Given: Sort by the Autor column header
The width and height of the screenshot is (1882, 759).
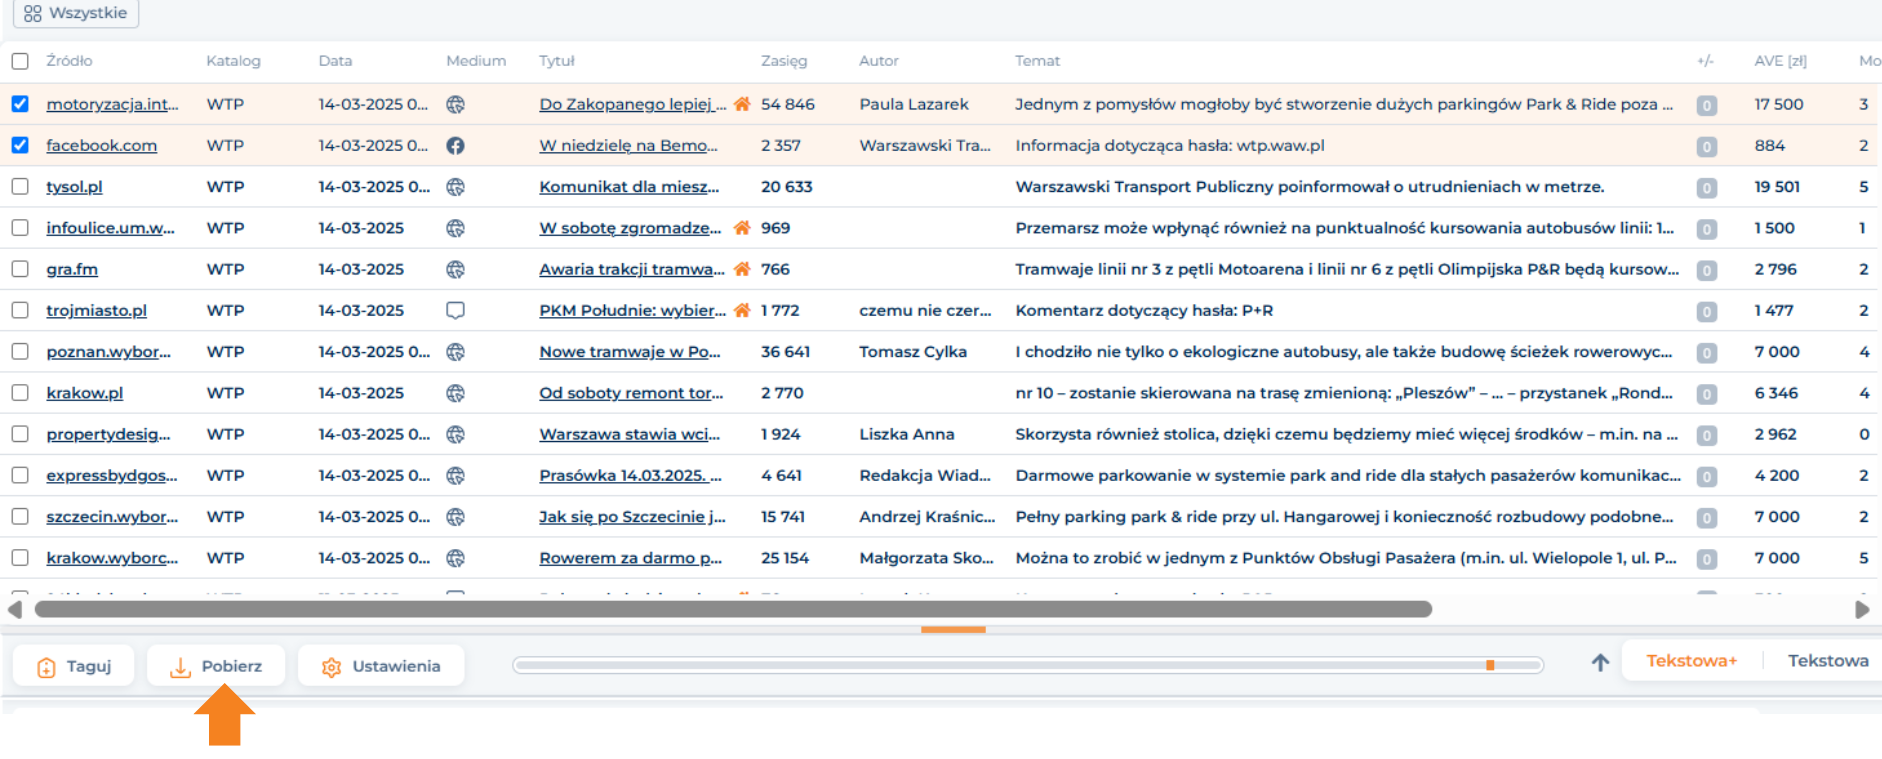Looking at the screenshot, I should point(879,61).
